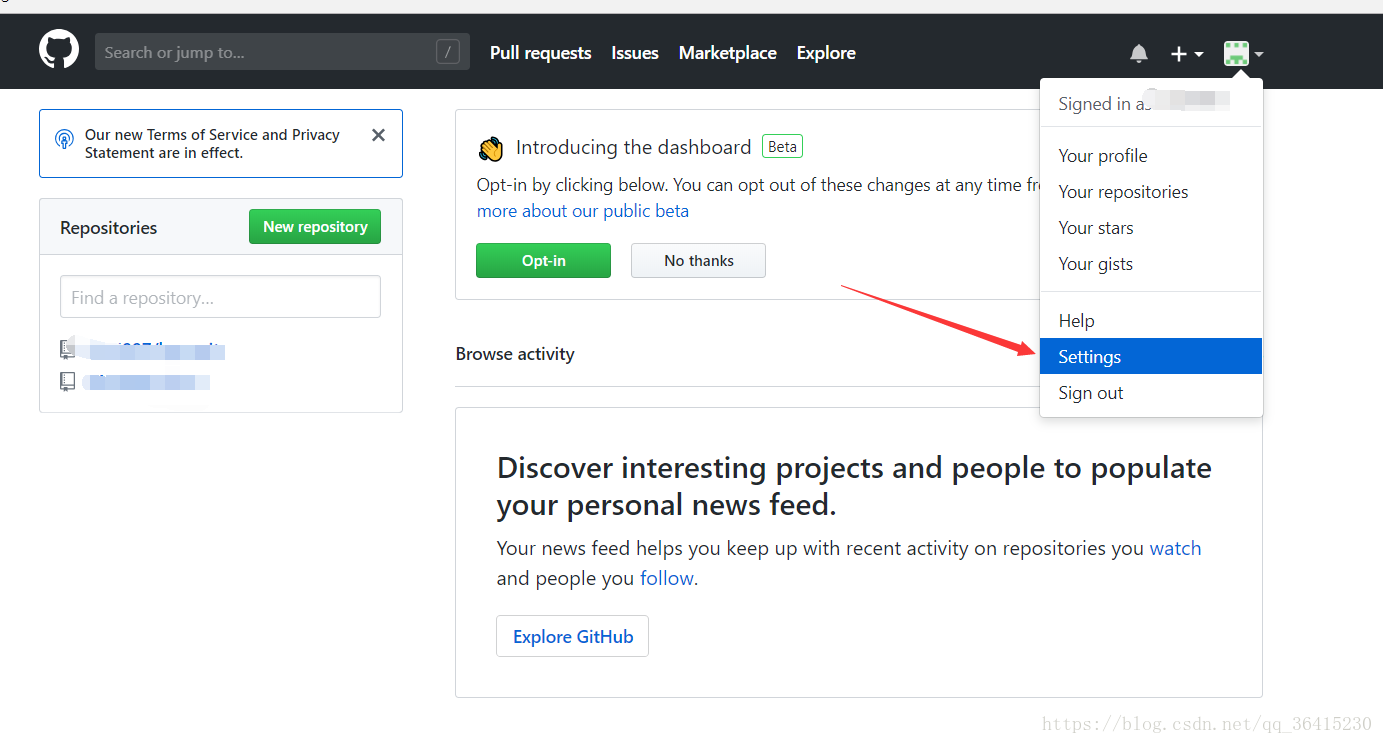This screenshot has width=1383, height=744.
Task: Choose Settings in the user menu
Action: 1151,357
